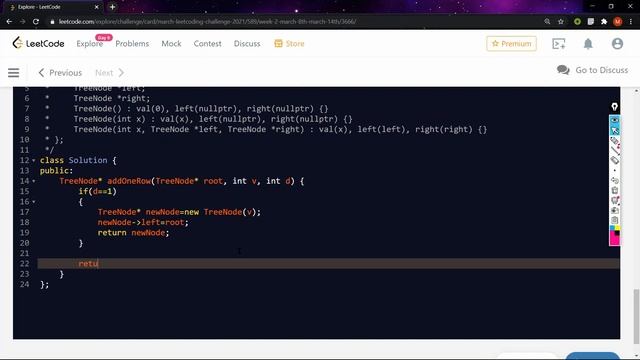Click 'newNode->left=root;' on line 18

143,222
